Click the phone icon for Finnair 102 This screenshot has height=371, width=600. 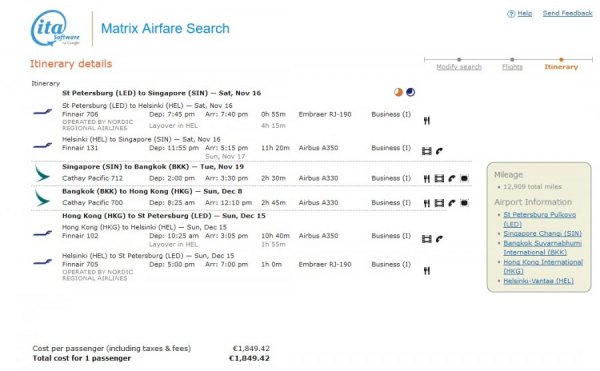(x=439, y=239)
